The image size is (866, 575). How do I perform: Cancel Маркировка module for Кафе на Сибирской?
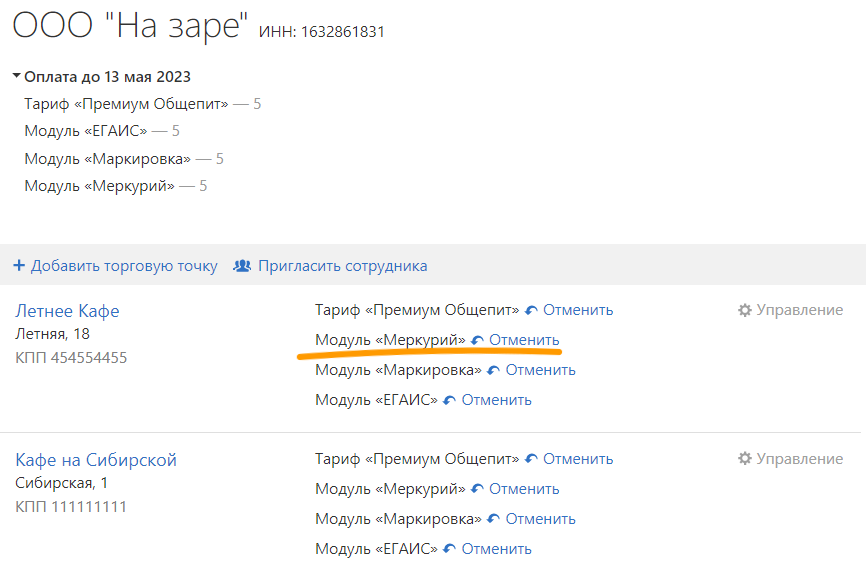540,519
